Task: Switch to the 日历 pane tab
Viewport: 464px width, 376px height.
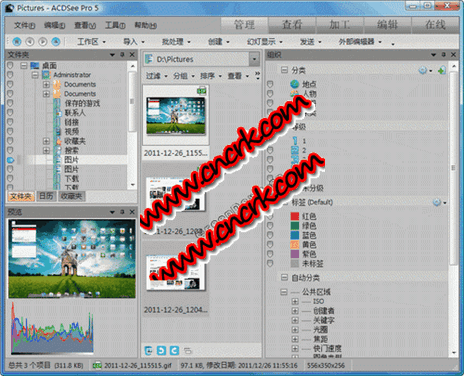Action: click(x=46, y=196)
